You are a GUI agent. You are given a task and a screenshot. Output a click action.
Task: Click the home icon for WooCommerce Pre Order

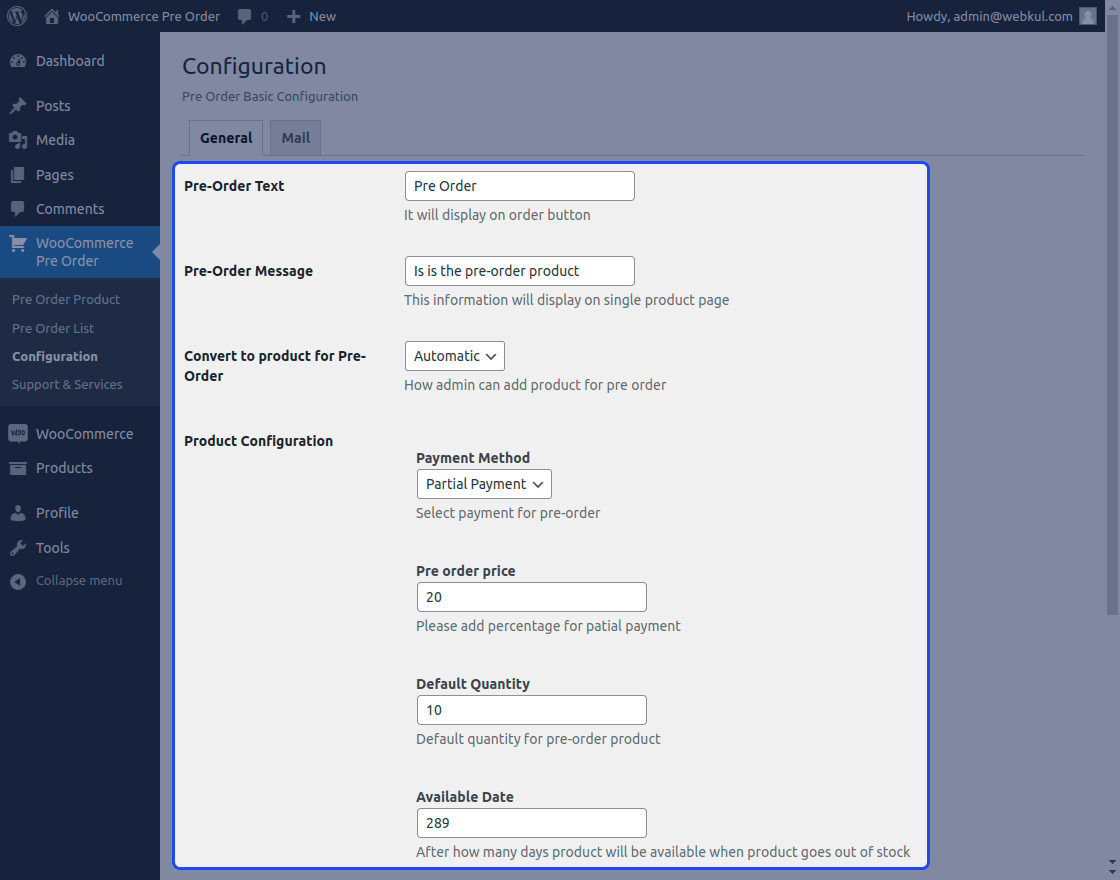(x=52, y=16)
